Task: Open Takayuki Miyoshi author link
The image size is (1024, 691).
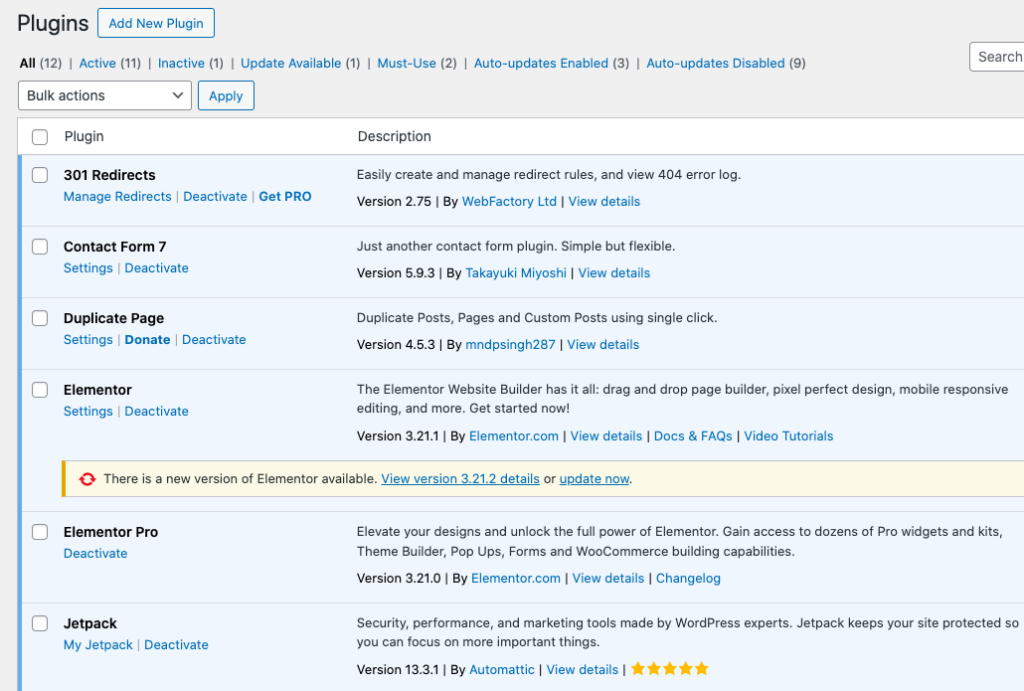Action: click(516, 273)
